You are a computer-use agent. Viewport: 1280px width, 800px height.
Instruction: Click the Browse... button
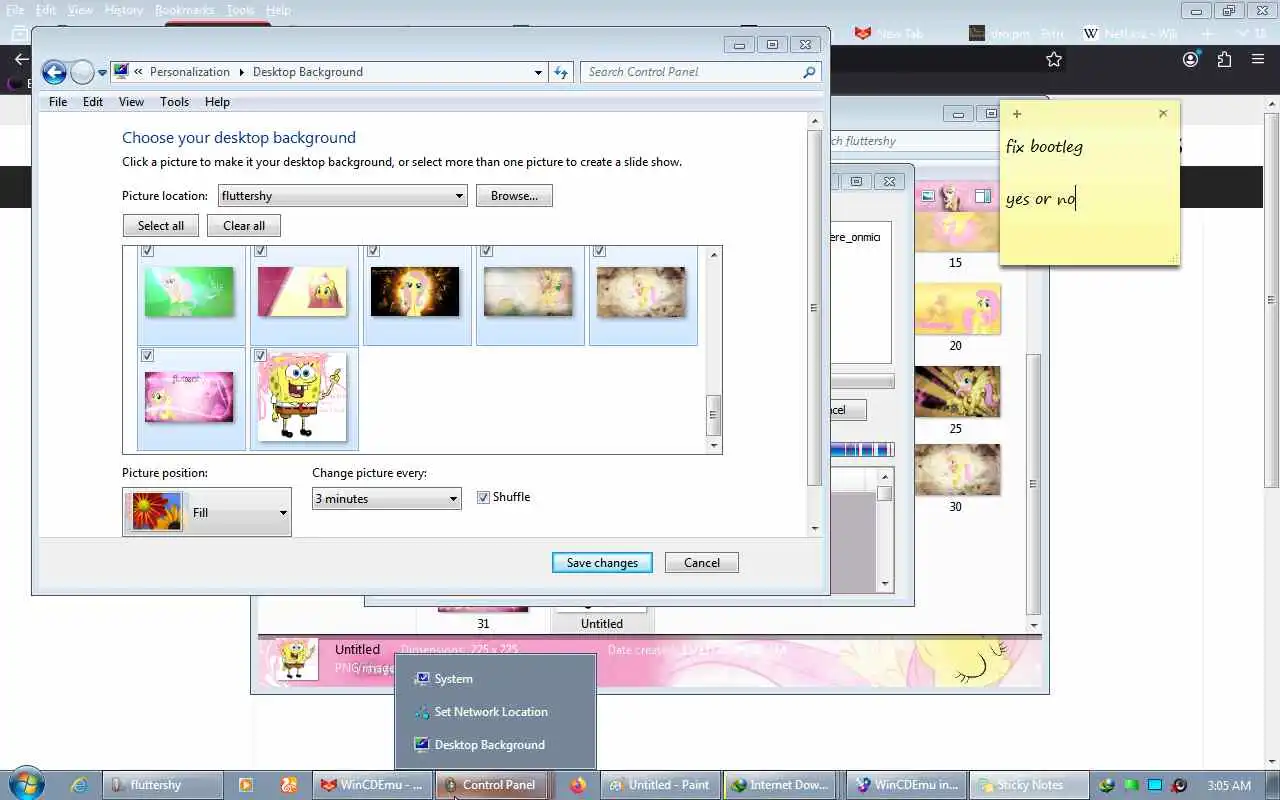point(514,196)
